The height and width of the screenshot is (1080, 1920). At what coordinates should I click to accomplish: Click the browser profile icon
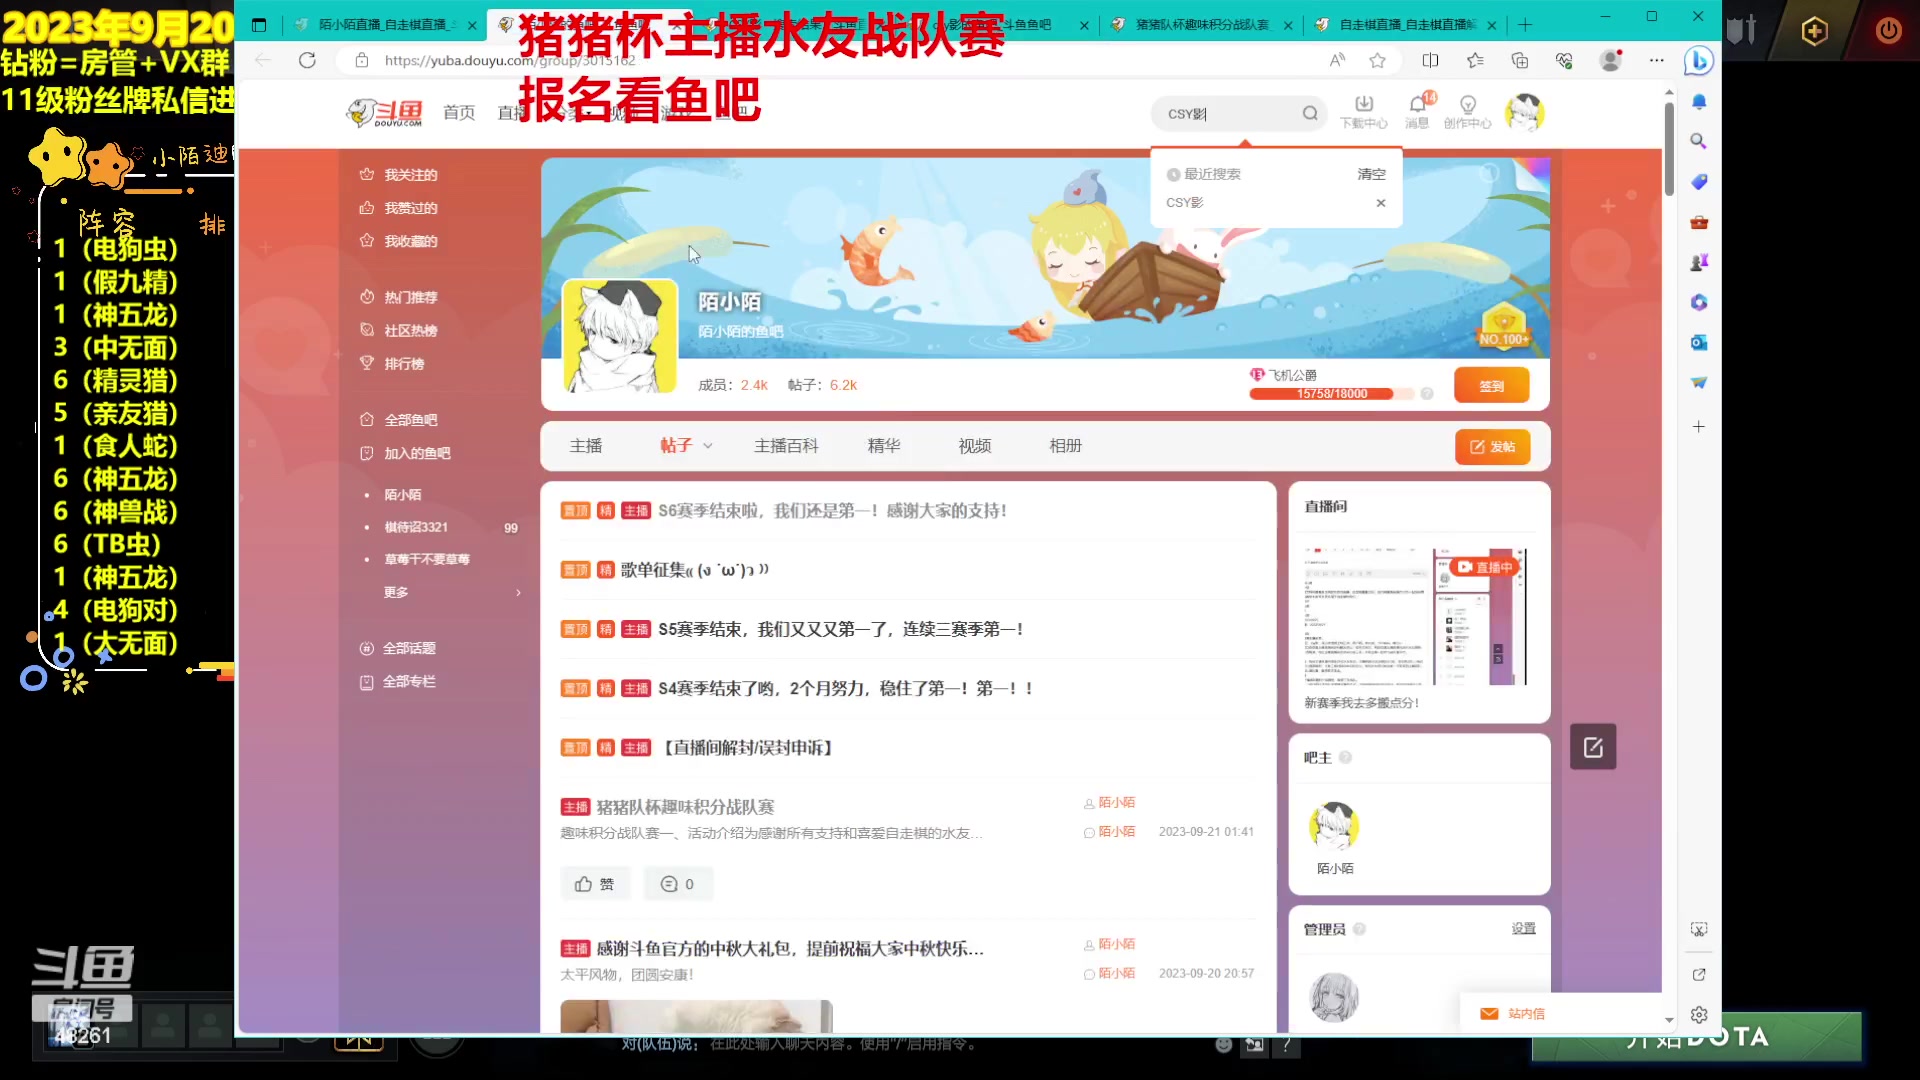click(x=1610, y=61)
